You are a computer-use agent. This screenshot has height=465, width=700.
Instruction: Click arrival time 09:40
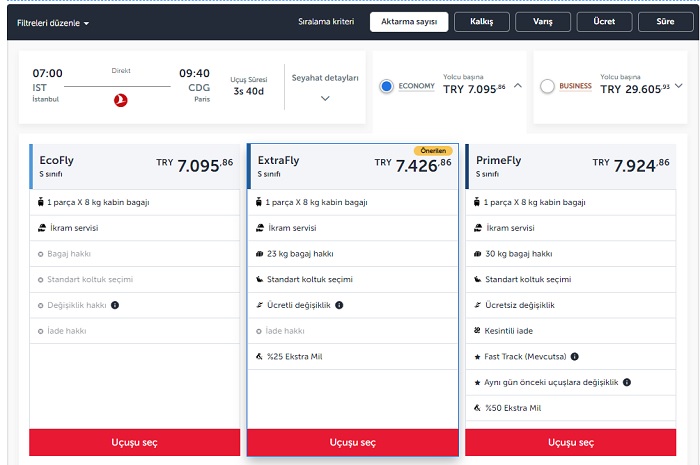tap(194, 73)
